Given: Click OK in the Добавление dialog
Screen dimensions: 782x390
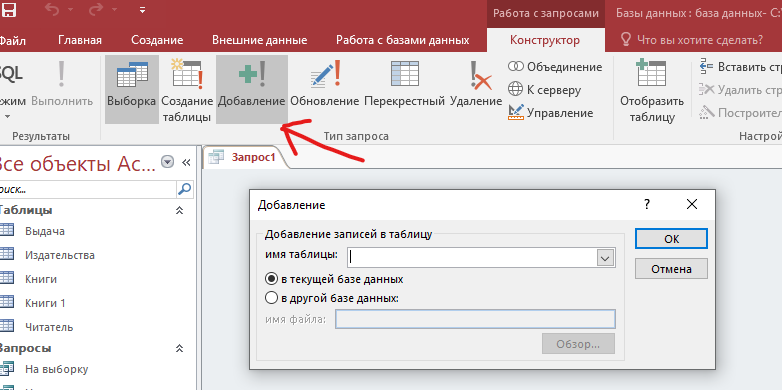Looking at the screenshot, I should click(x=671, y=239).
